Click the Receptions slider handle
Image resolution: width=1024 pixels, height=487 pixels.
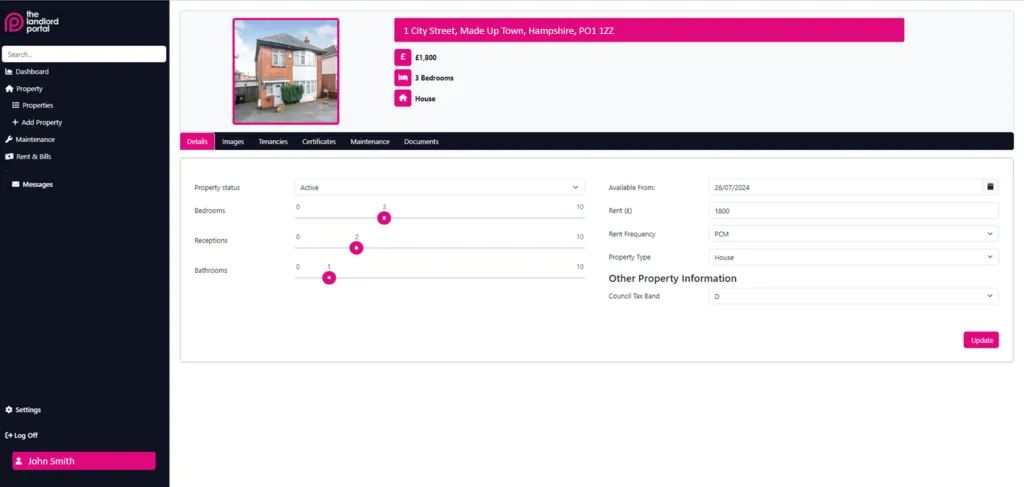356,248
